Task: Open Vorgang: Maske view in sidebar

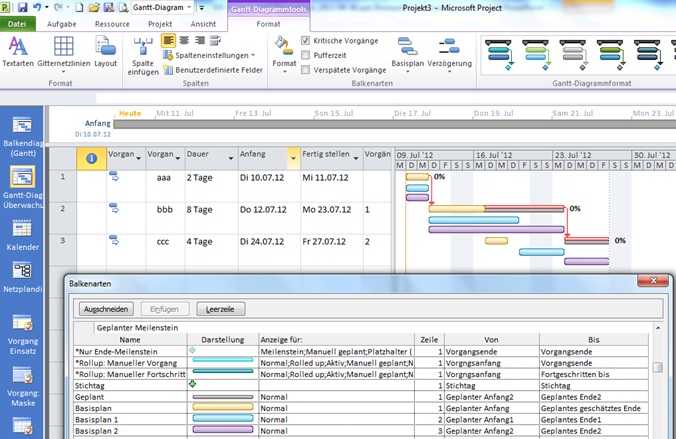Action: pyautogui.click(x=22, y=386)
